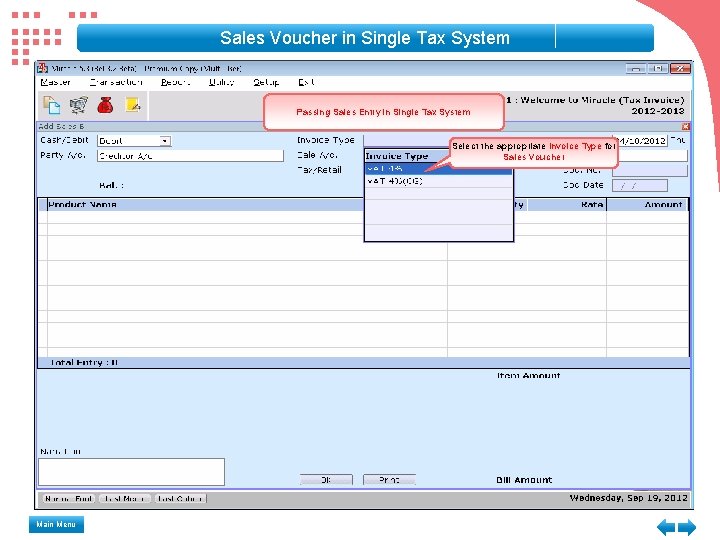Click the Invoice Type list header

[406, 156]
